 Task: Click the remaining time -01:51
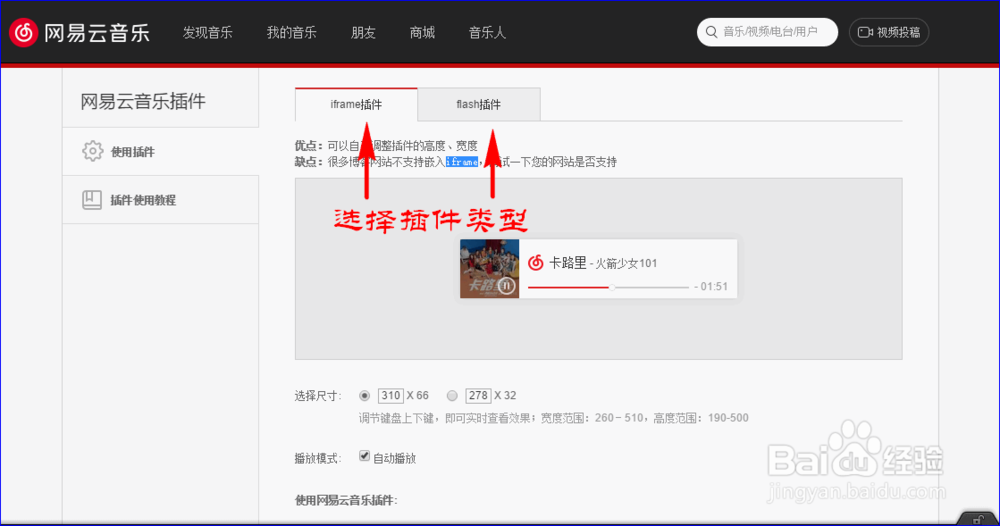click(711, 286)
